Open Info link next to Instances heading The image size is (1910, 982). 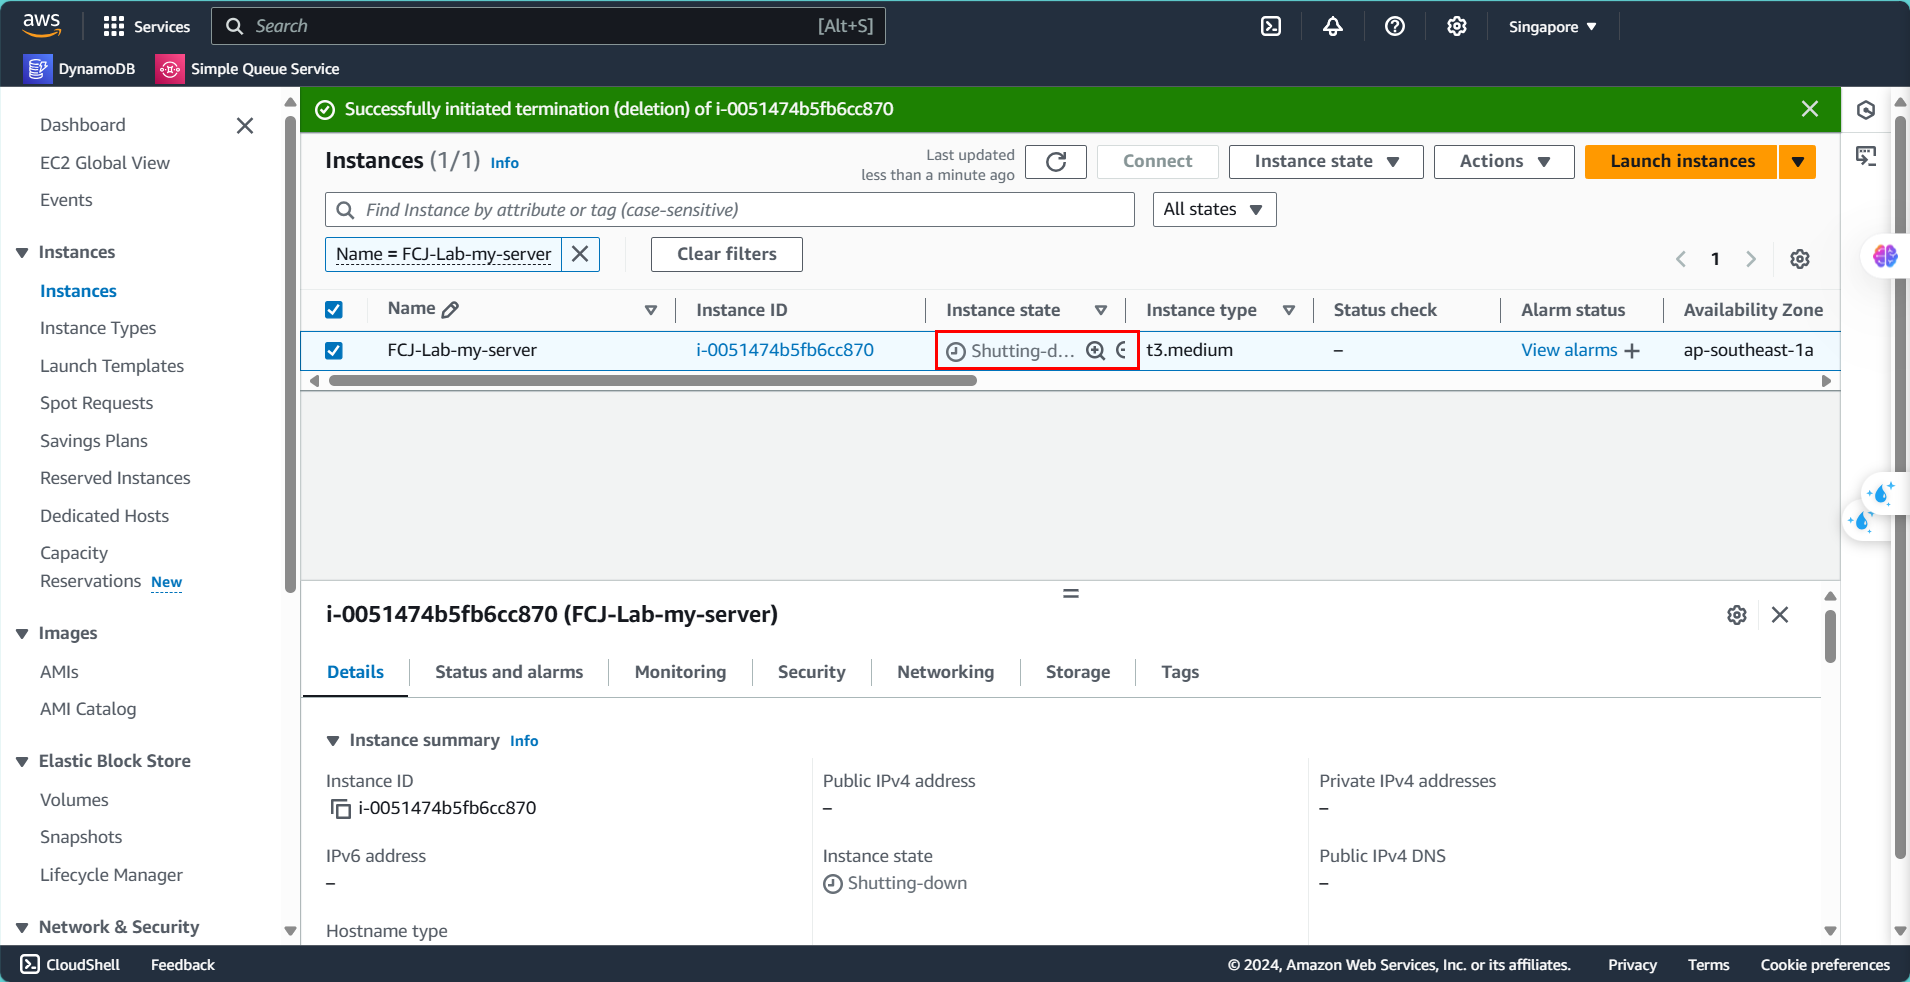click(x=504, y=163)
